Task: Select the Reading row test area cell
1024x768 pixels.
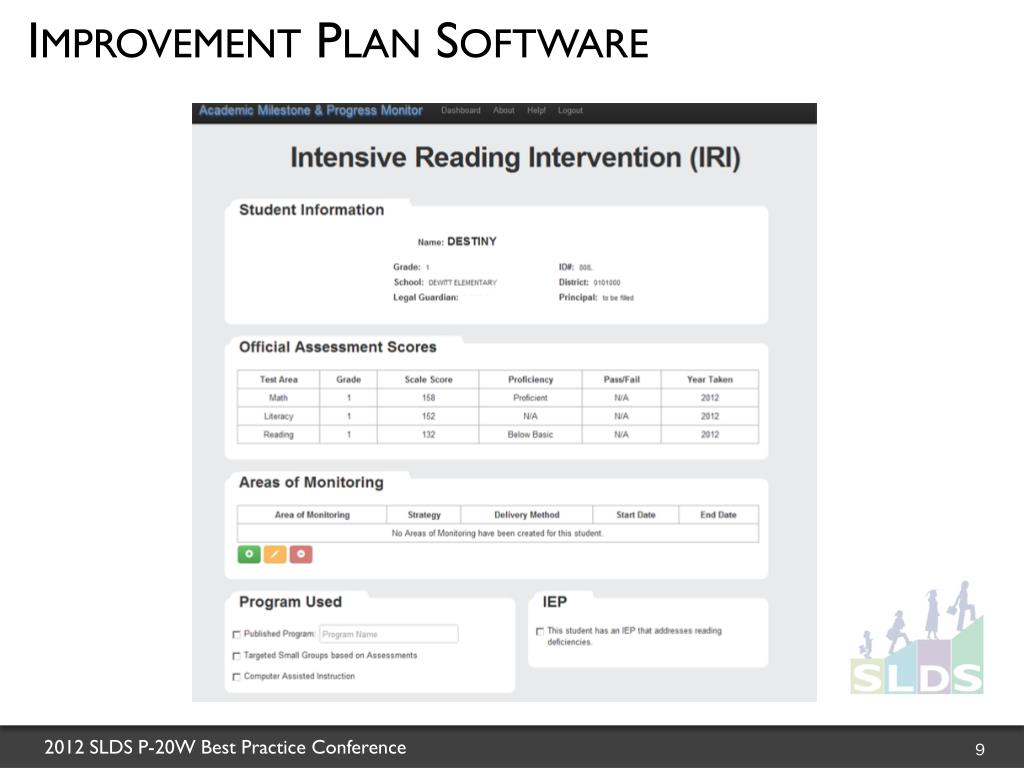Action: [278, 434]
